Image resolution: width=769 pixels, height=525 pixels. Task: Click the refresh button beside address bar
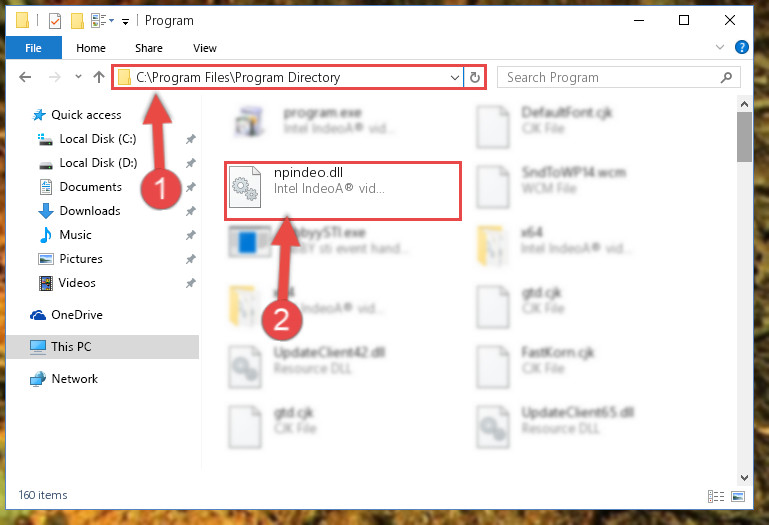point(474,78)
